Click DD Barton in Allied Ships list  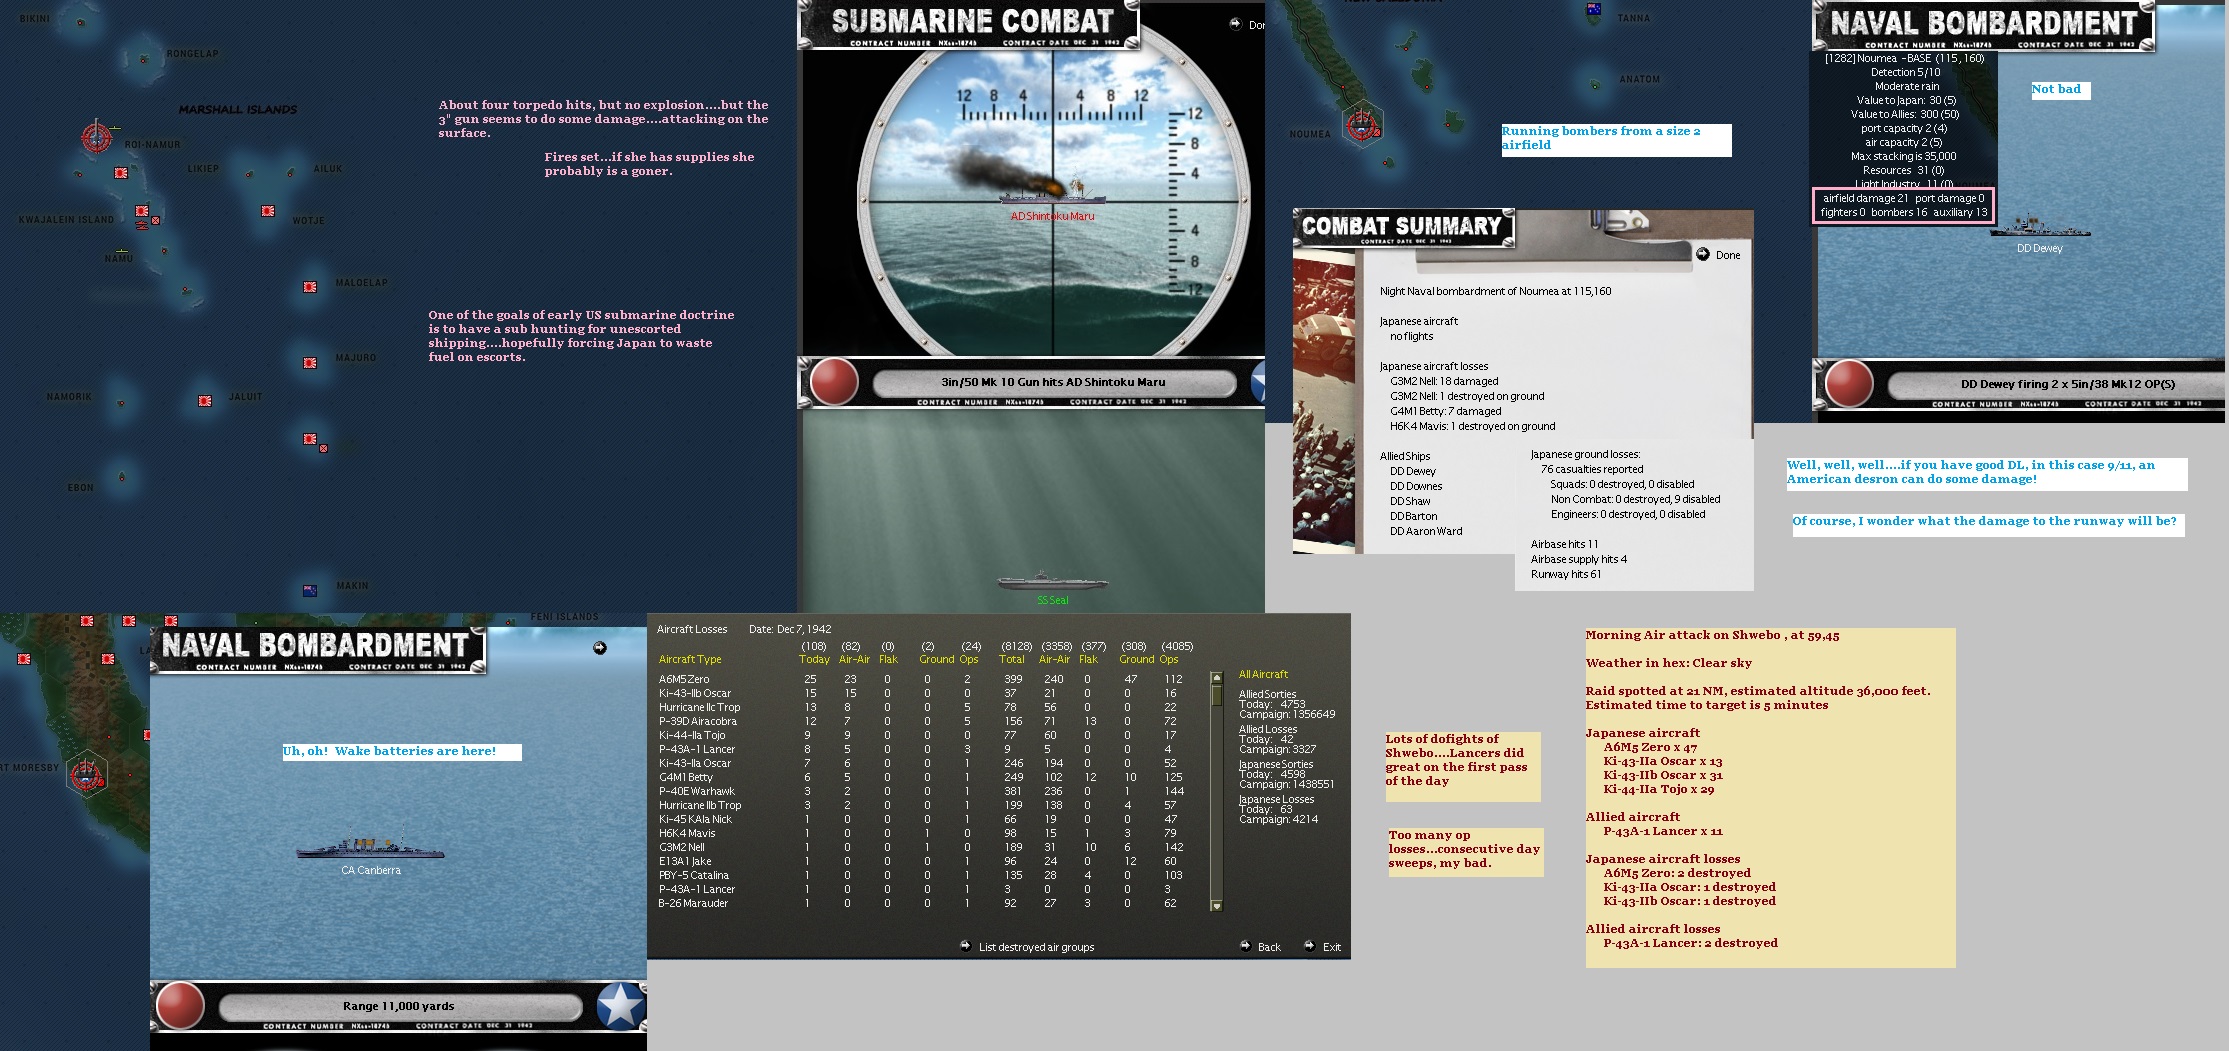click(1413, 516)
